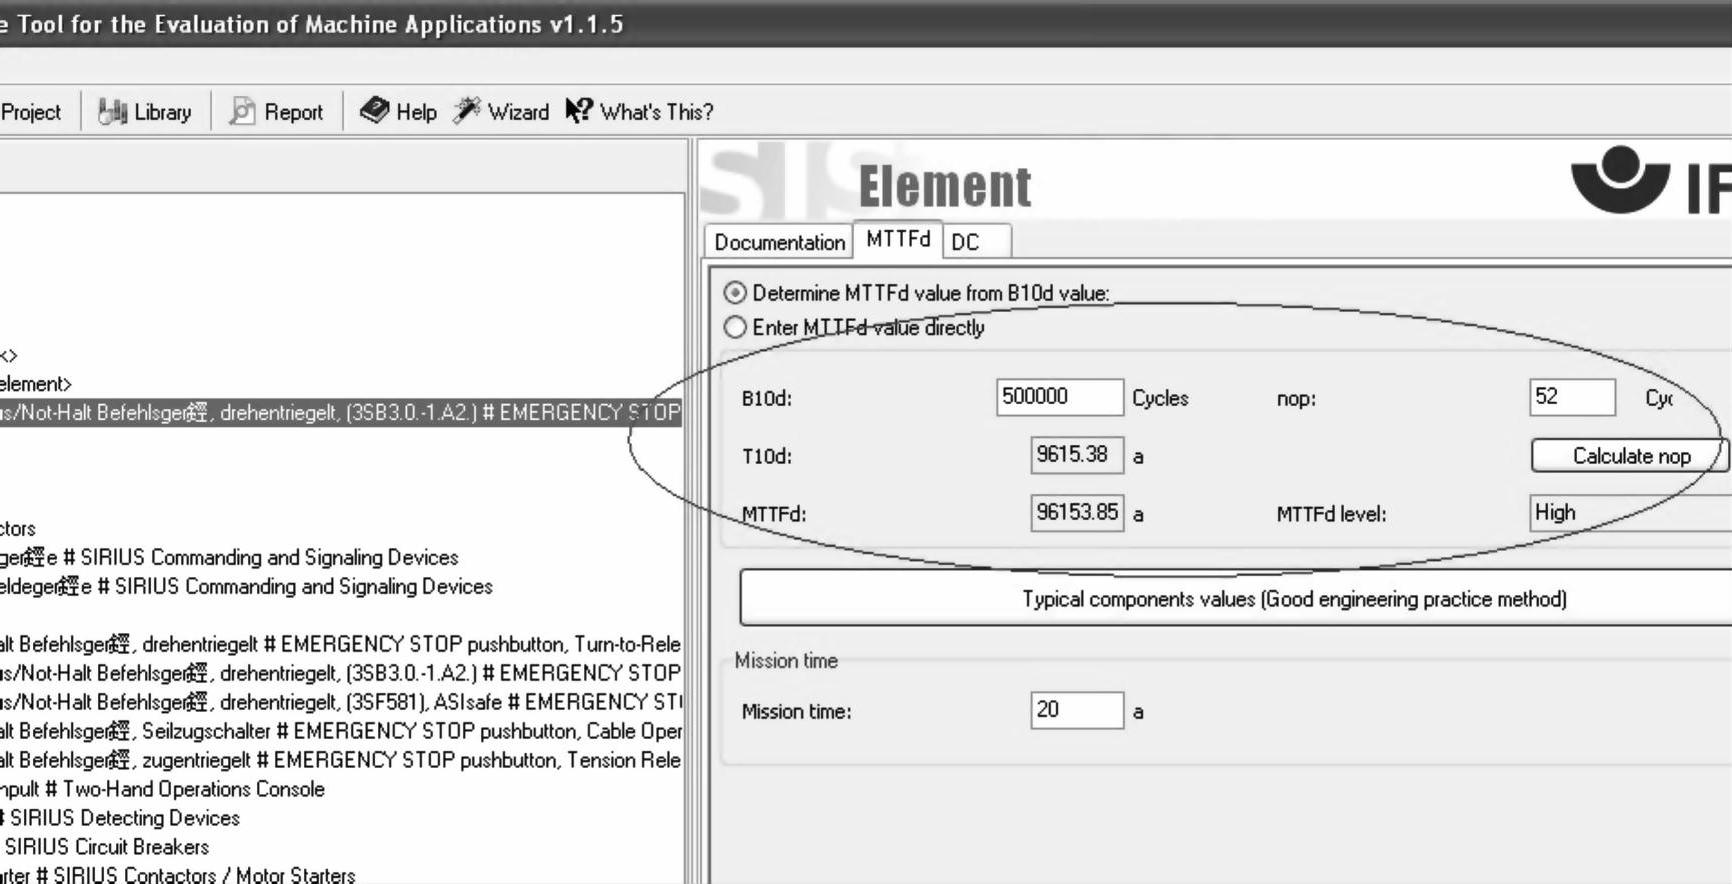Open the Report toolbar label
Viewport: 1732px width, 884px height.
294,112
